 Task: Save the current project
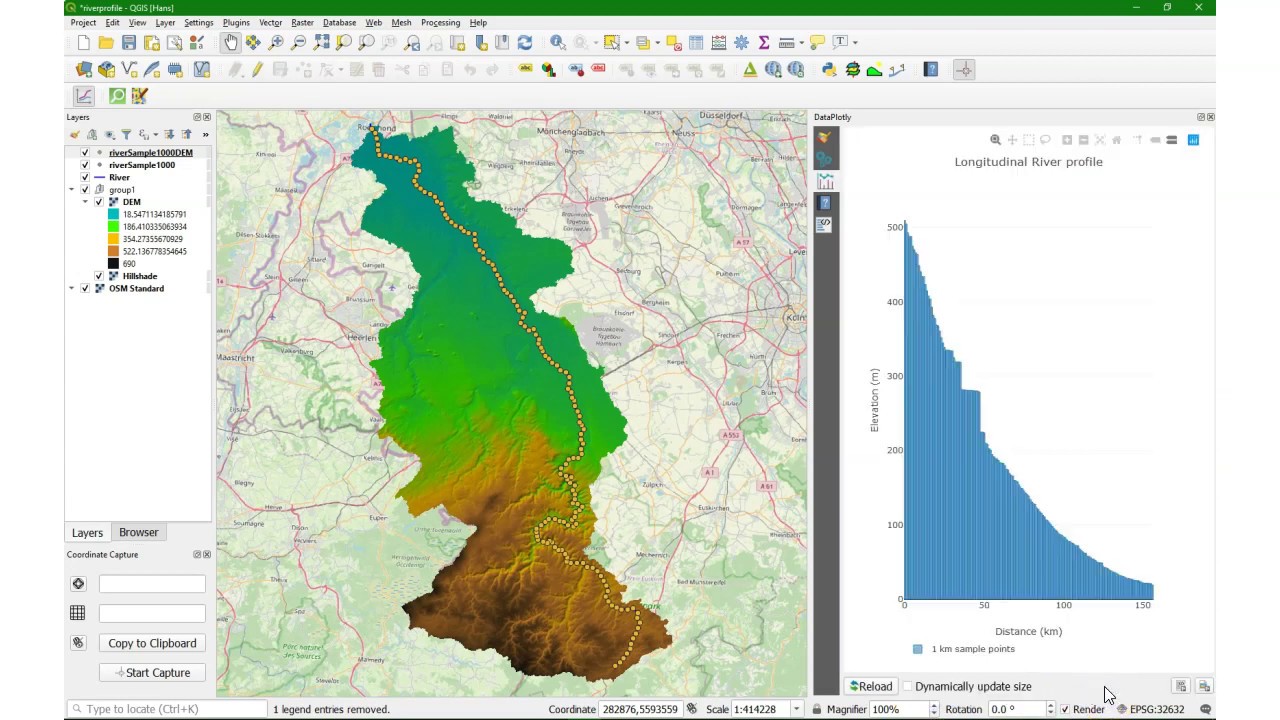[x=129, y=42]
